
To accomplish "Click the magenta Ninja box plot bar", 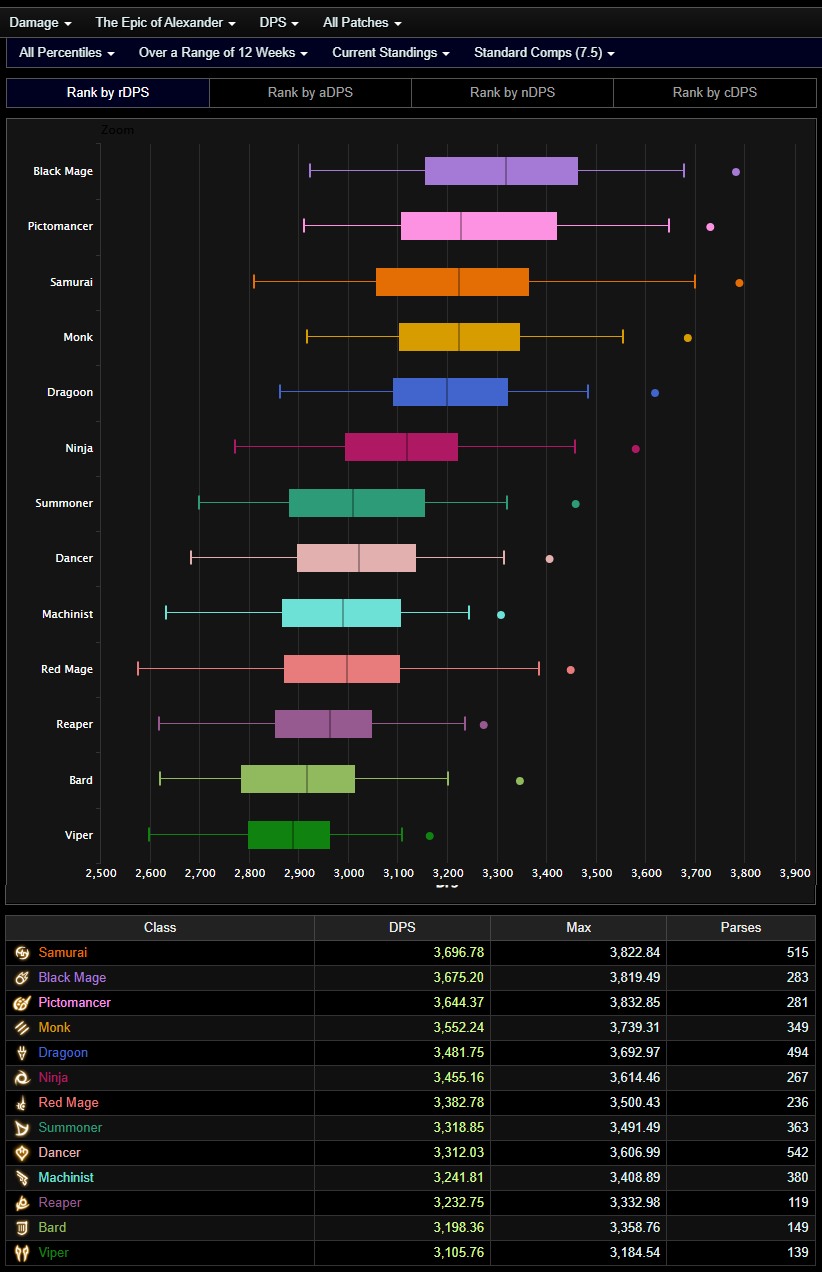I will tap(401, 447).
